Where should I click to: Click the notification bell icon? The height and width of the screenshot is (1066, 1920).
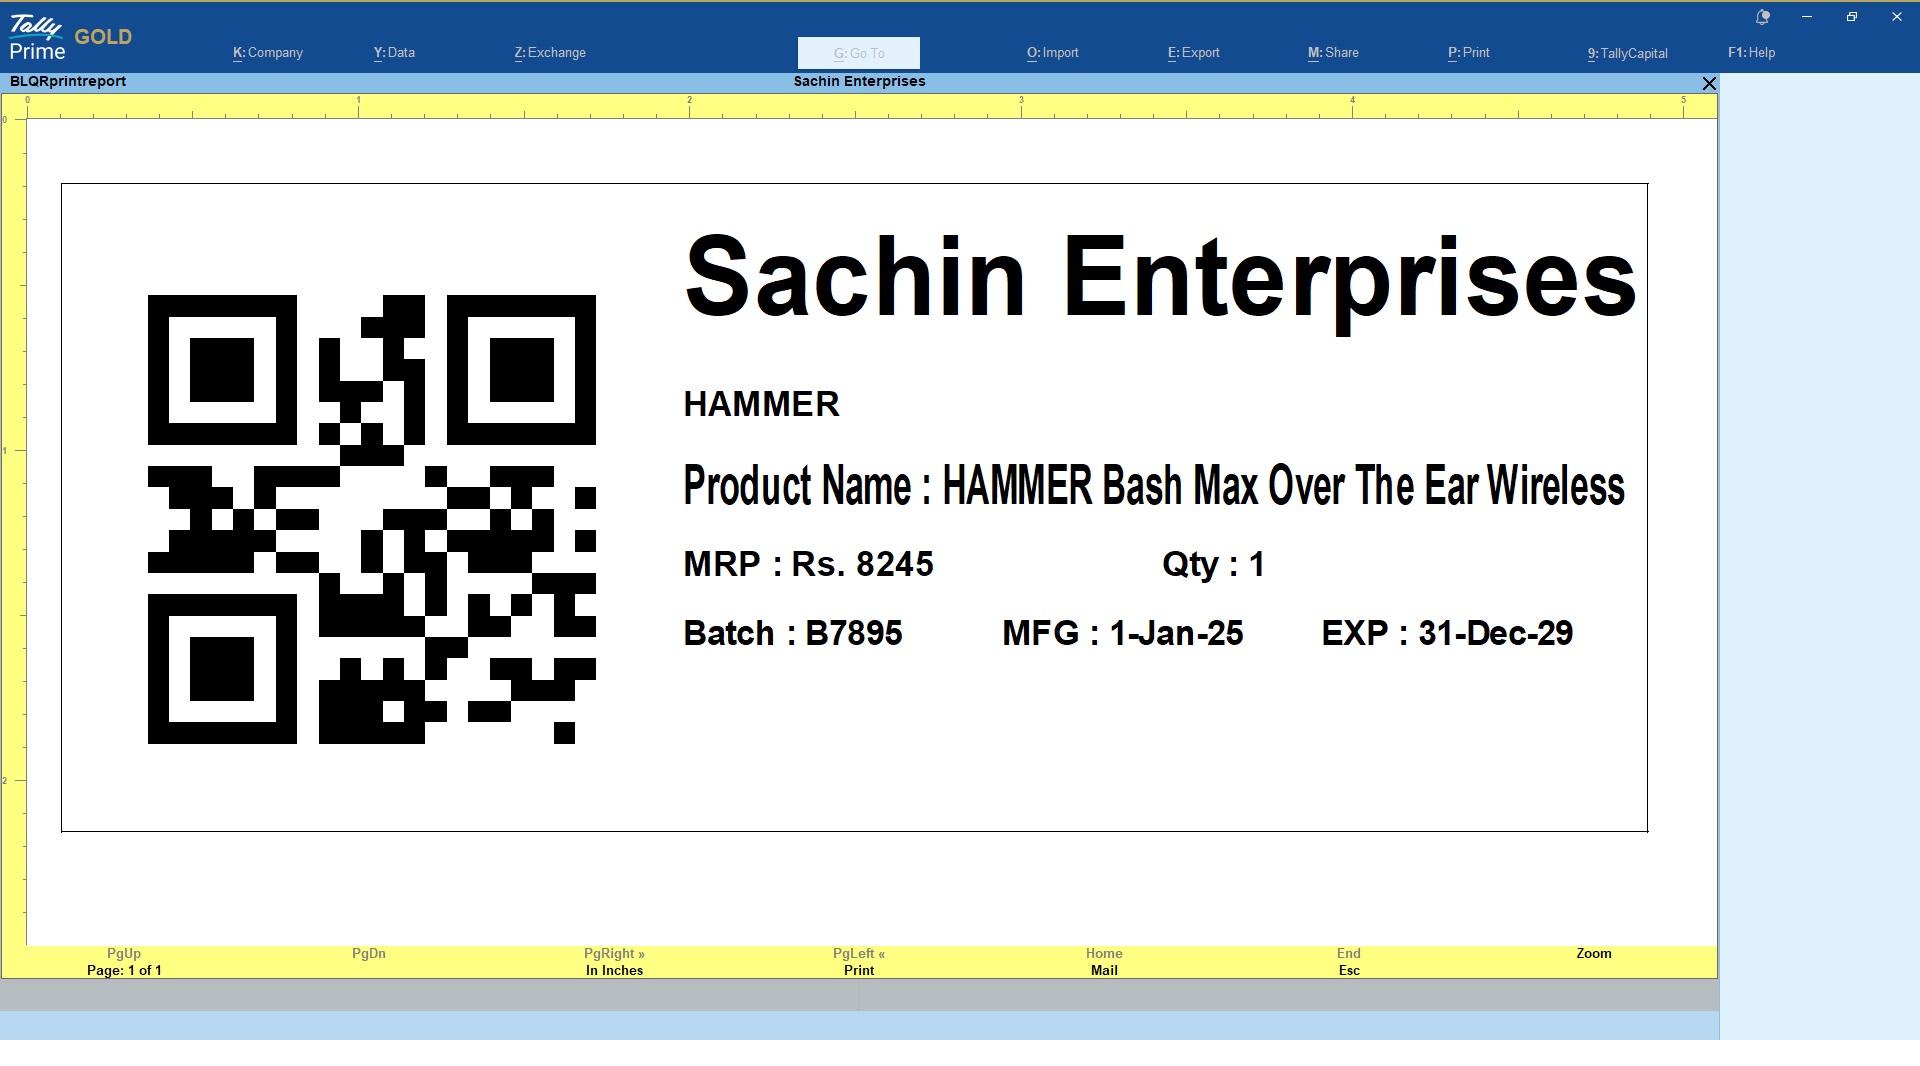coord(1763,17)
